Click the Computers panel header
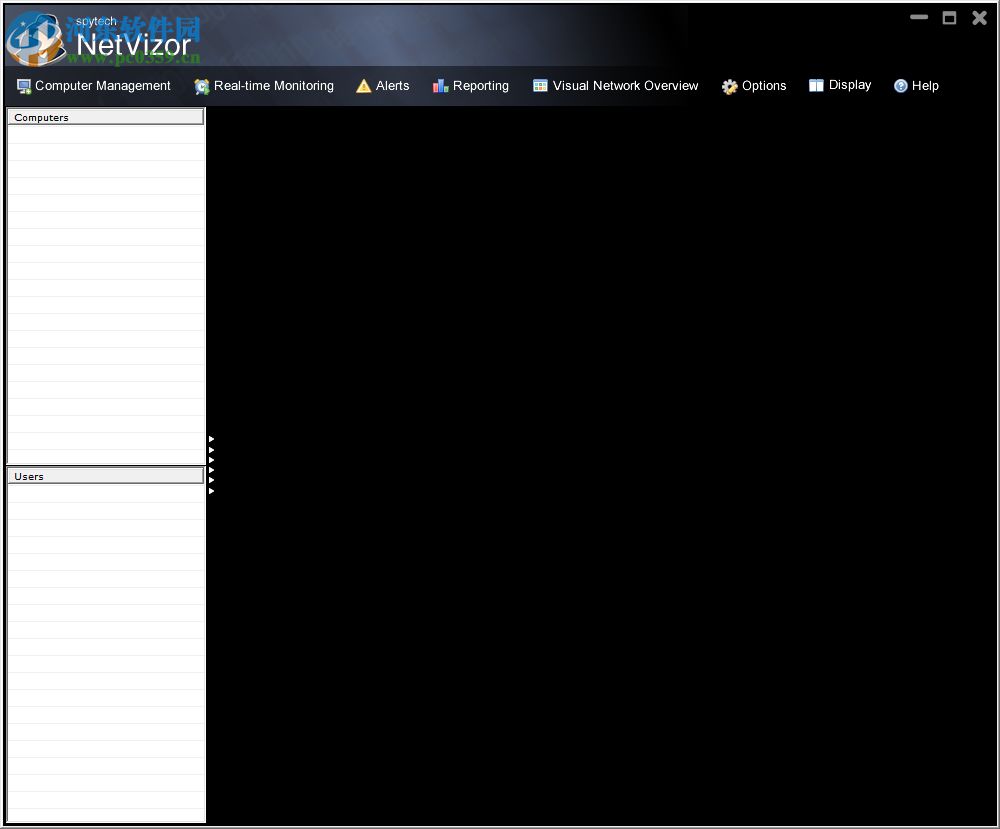 [x=105, y=117]
